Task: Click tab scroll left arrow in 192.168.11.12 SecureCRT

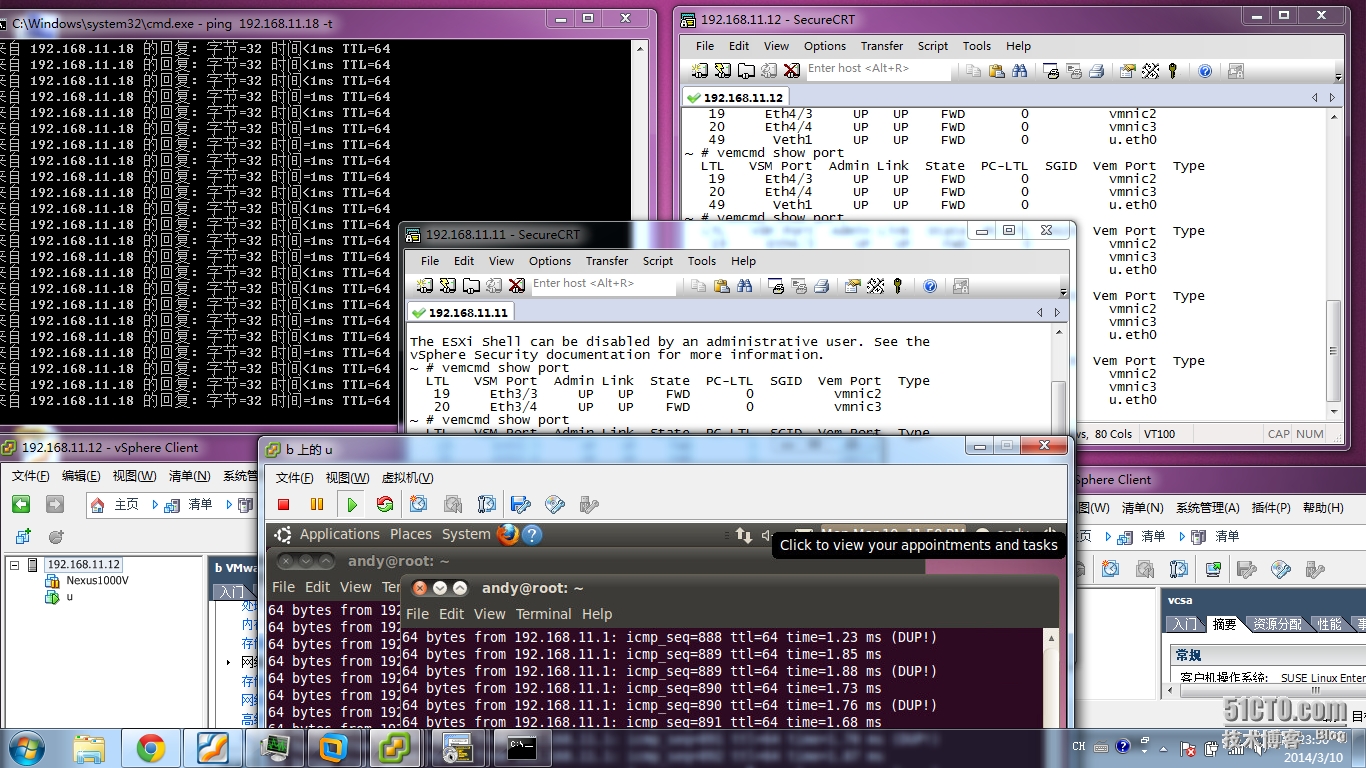Action: pos(1315,98)
